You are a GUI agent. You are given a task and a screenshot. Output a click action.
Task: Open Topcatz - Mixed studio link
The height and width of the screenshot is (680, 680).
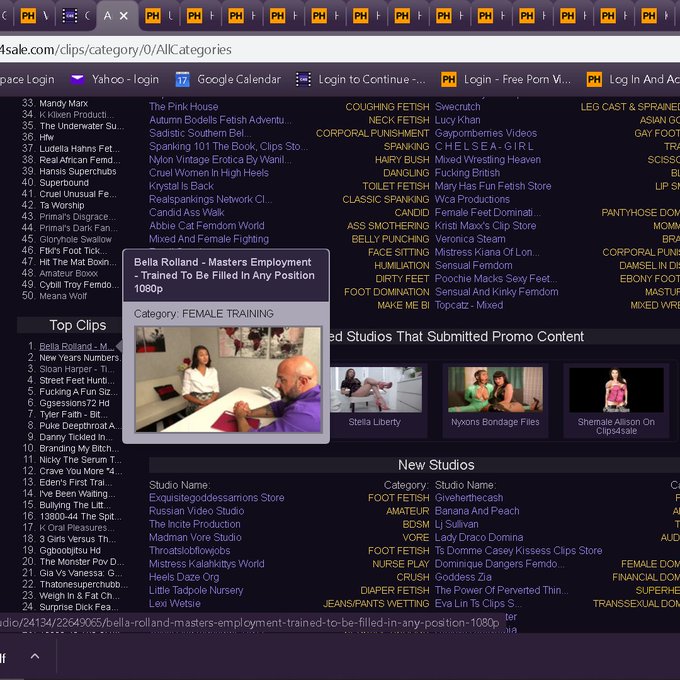(x=469, y=305)
